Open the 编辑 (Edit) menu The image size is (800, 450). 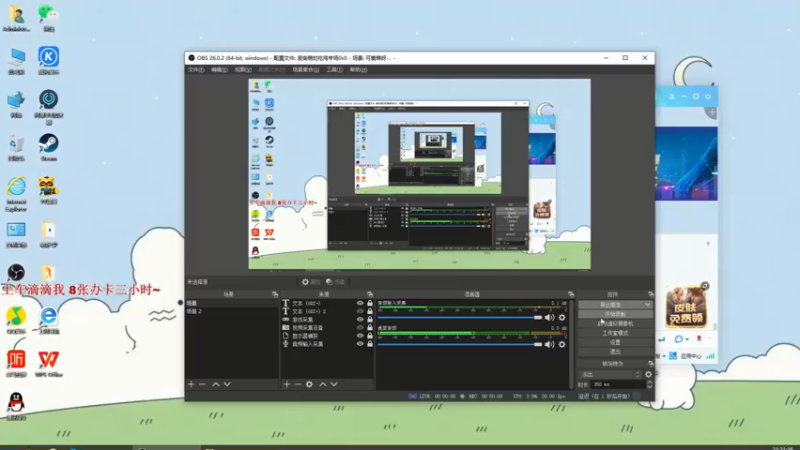click(219, 70)
